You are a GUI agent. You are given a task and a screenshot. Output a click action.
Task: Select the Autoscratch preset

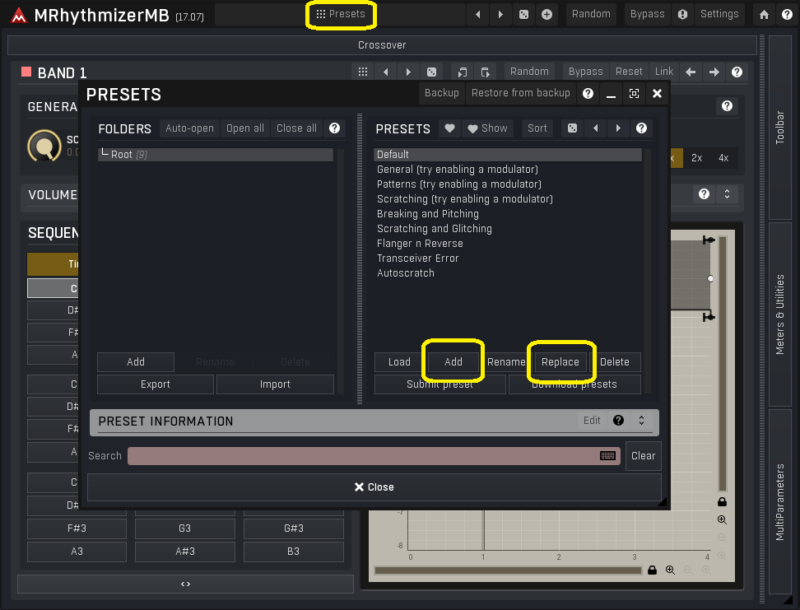(405, 273)
